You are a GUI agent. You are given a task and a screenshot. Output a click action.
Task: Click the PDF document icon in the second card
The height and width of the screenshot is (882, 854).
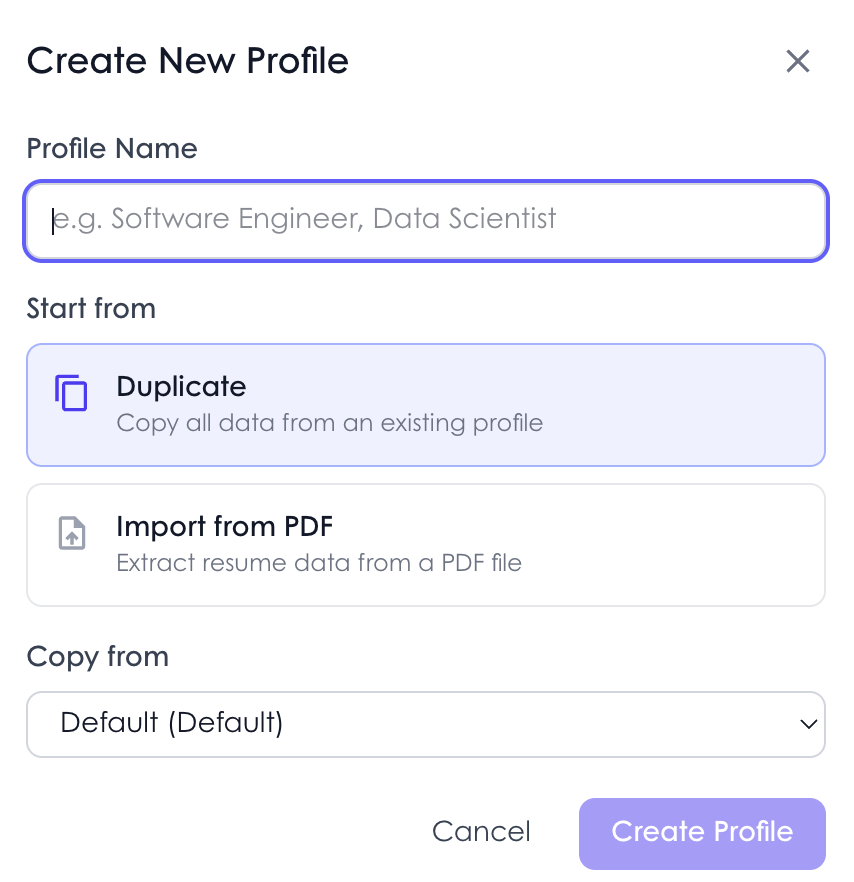pyautogui.click(x=71, y=534)
